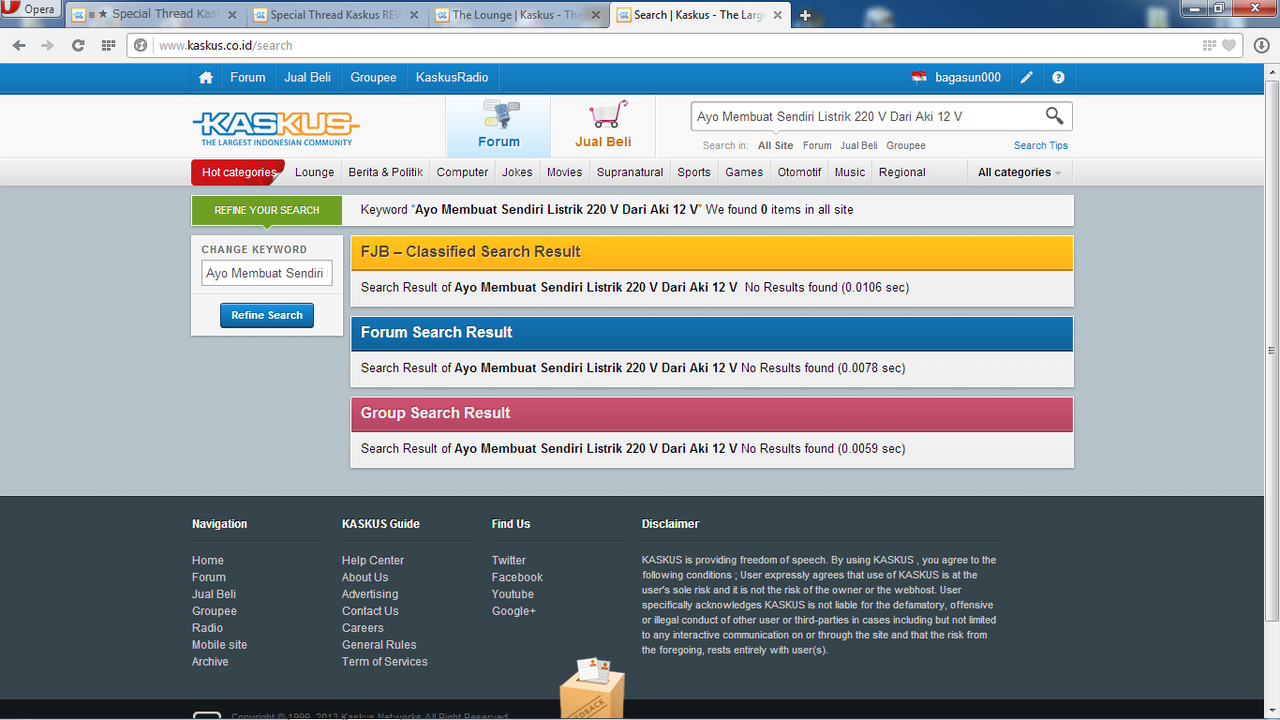Open the Berita & Politik category
This screenshot has height=720, width=1280.
(385, 172)
